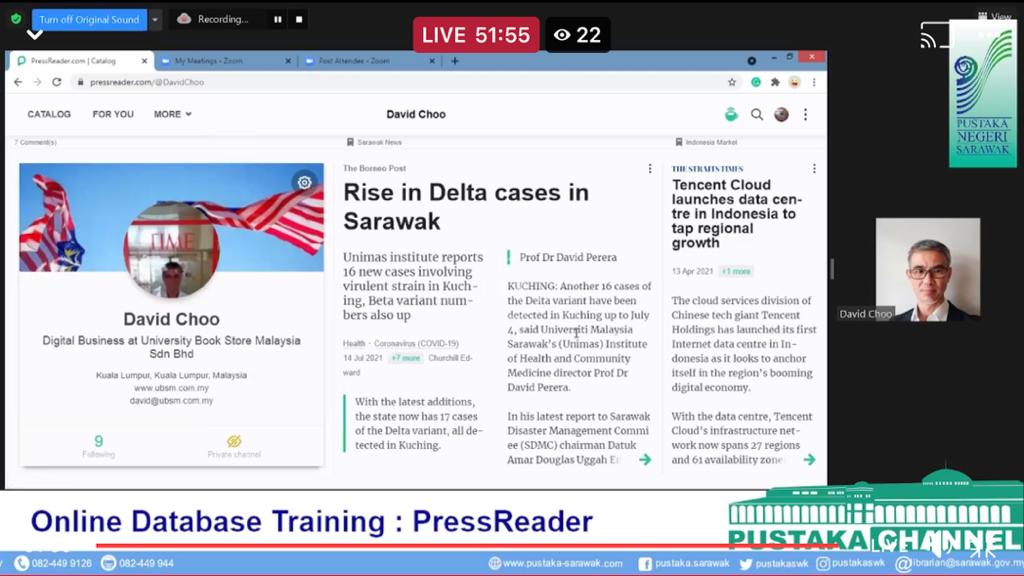Open the Indonesia Market bookmark label
The width and height of the screenshot is (1024, 576).
(x=706, y=142)
